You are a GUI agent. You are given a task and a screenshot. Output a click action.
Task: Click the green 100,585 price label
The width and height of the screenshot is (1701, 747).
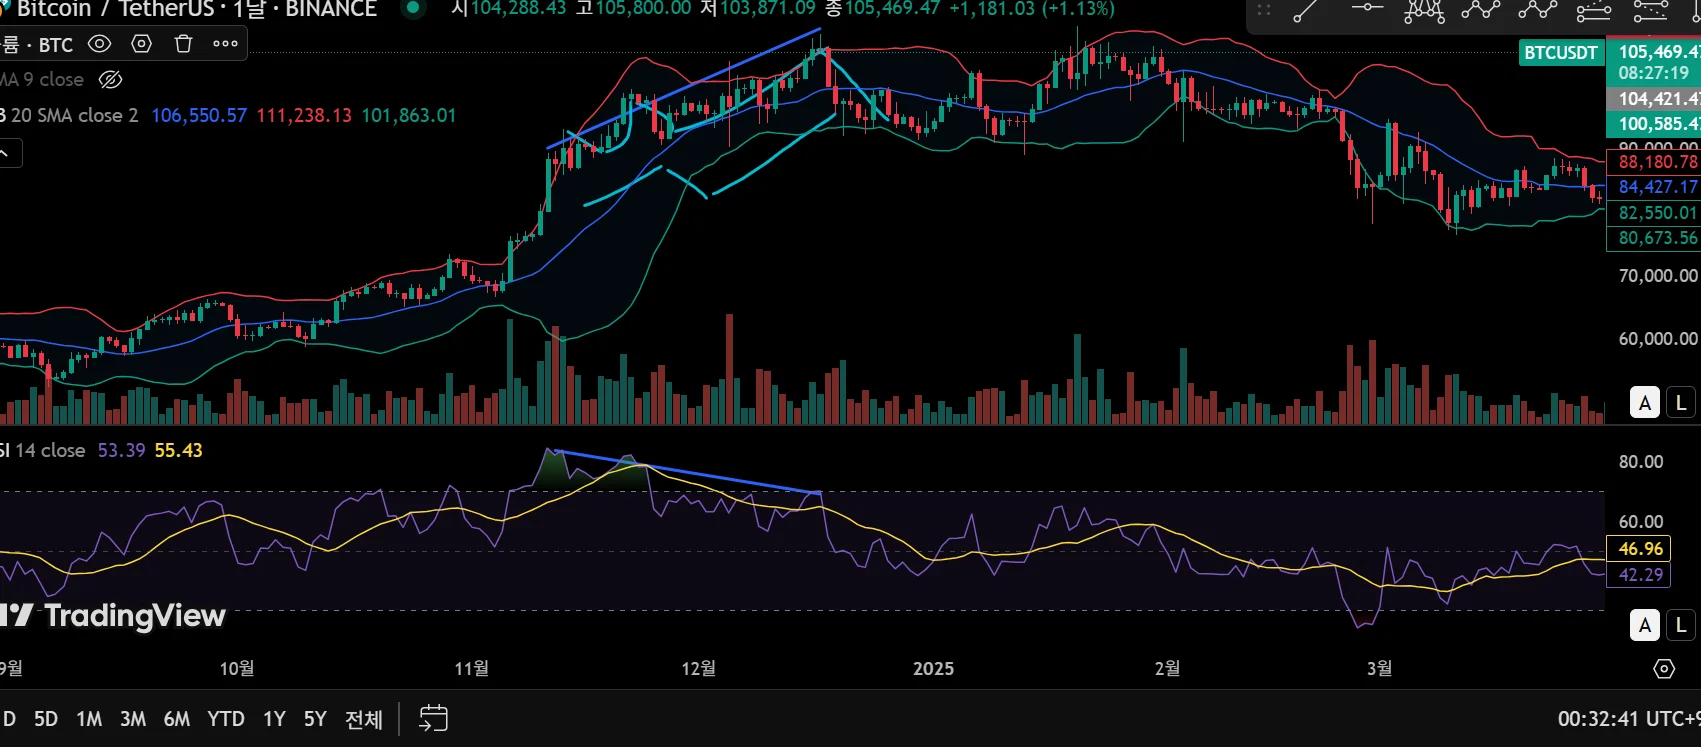[x=1655, y=124]
